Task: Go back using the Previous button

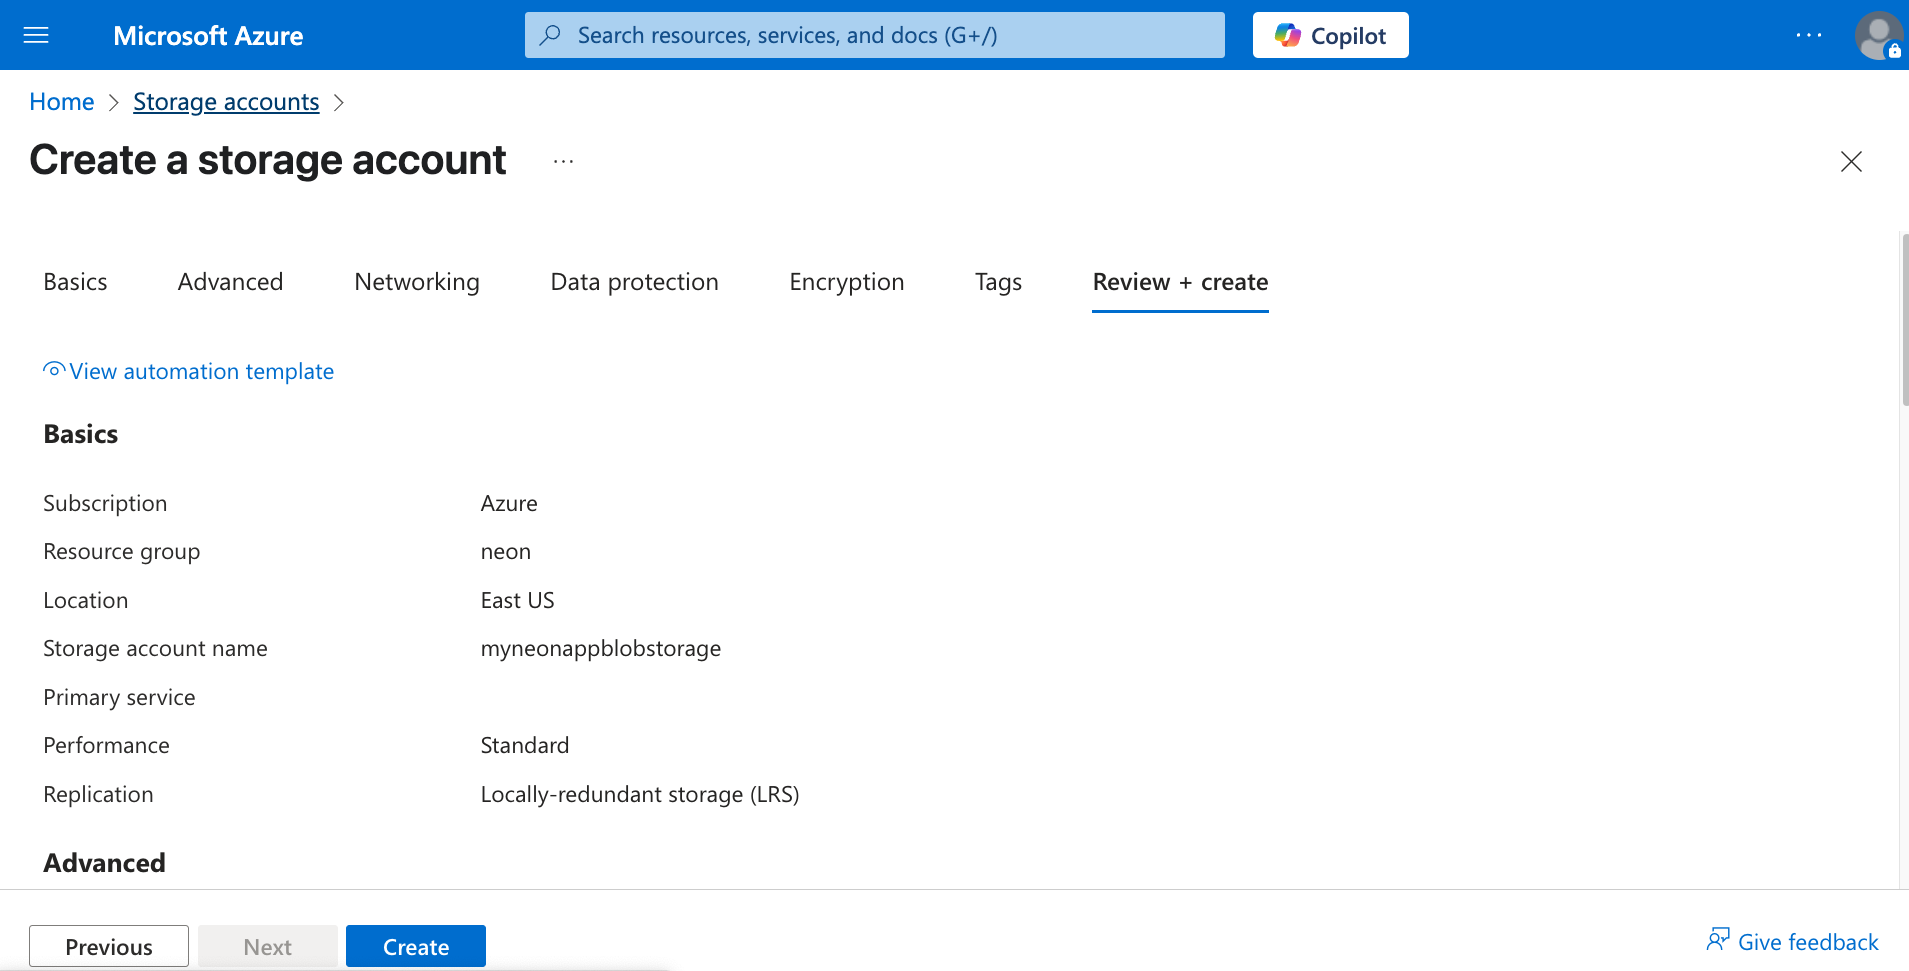Action: pos(108,946)
